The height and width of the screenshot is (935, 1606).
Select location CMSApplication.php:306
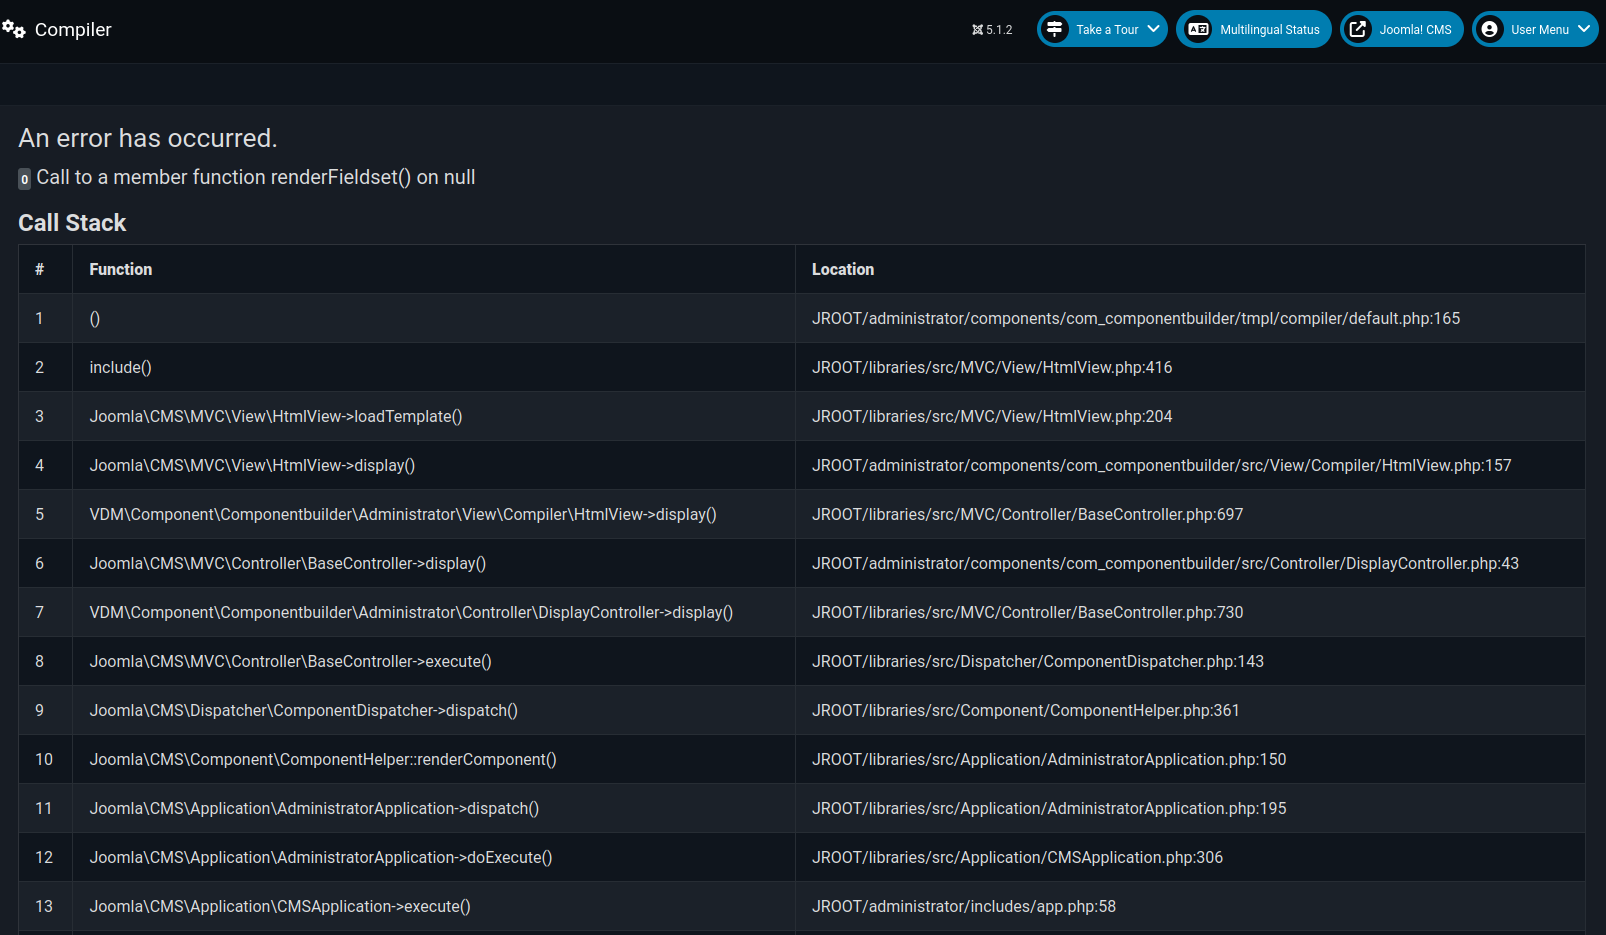(x=1018, y=857)
